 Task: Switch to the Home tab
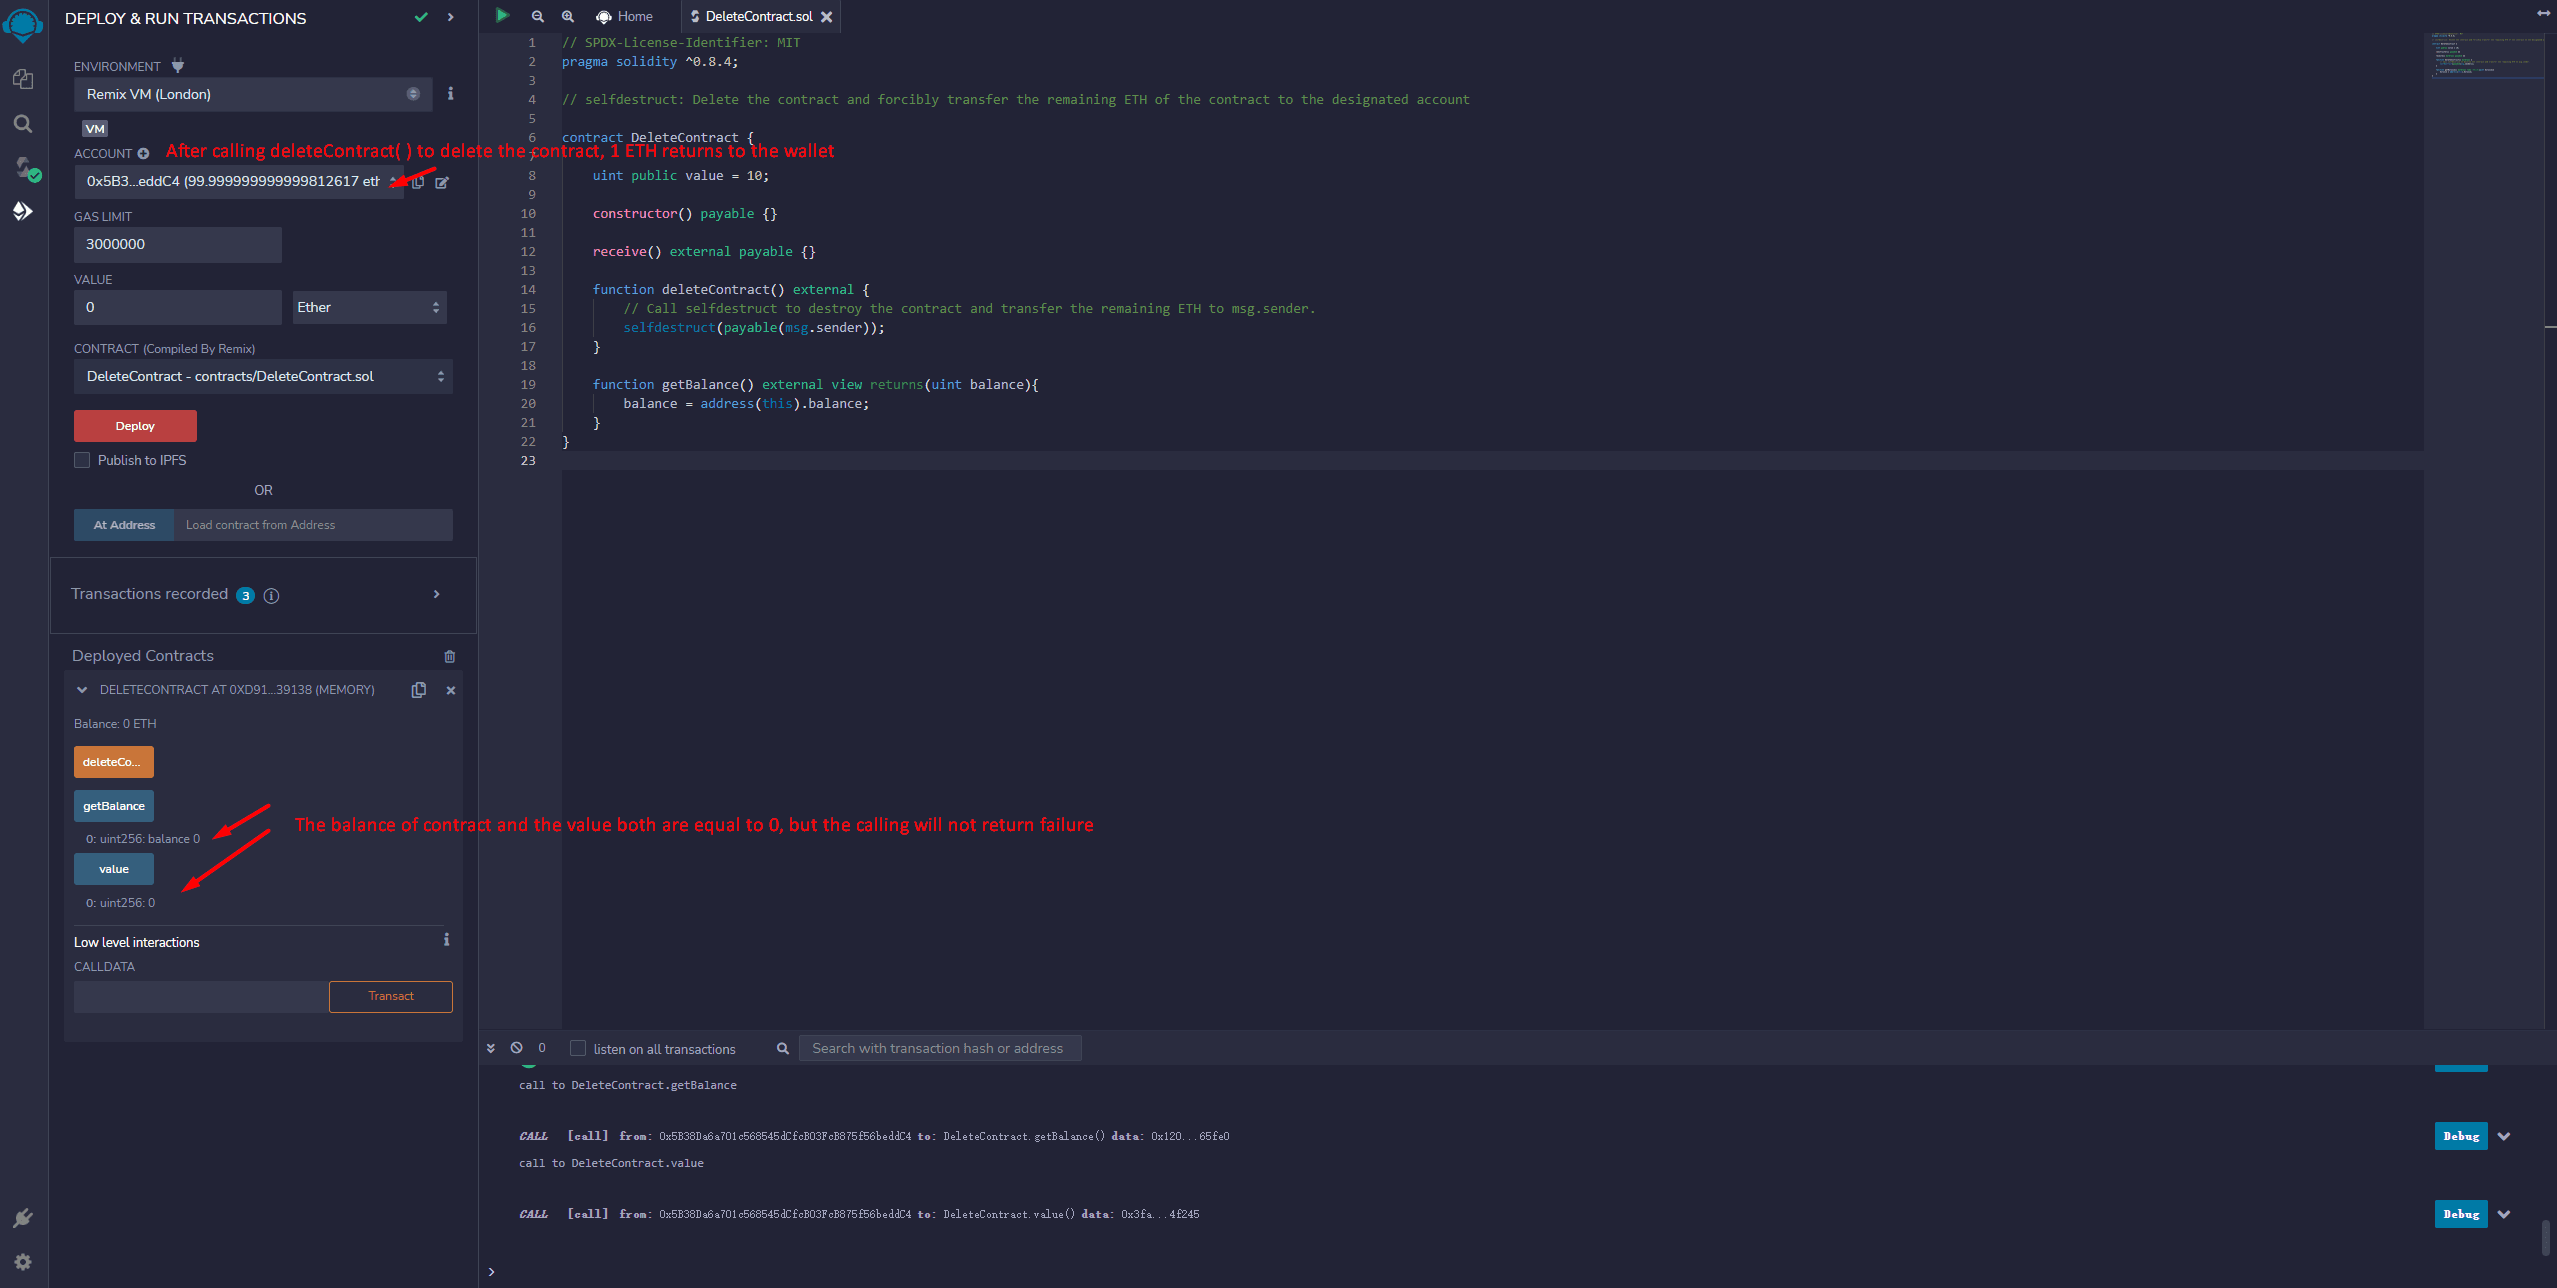coord(625,16)
